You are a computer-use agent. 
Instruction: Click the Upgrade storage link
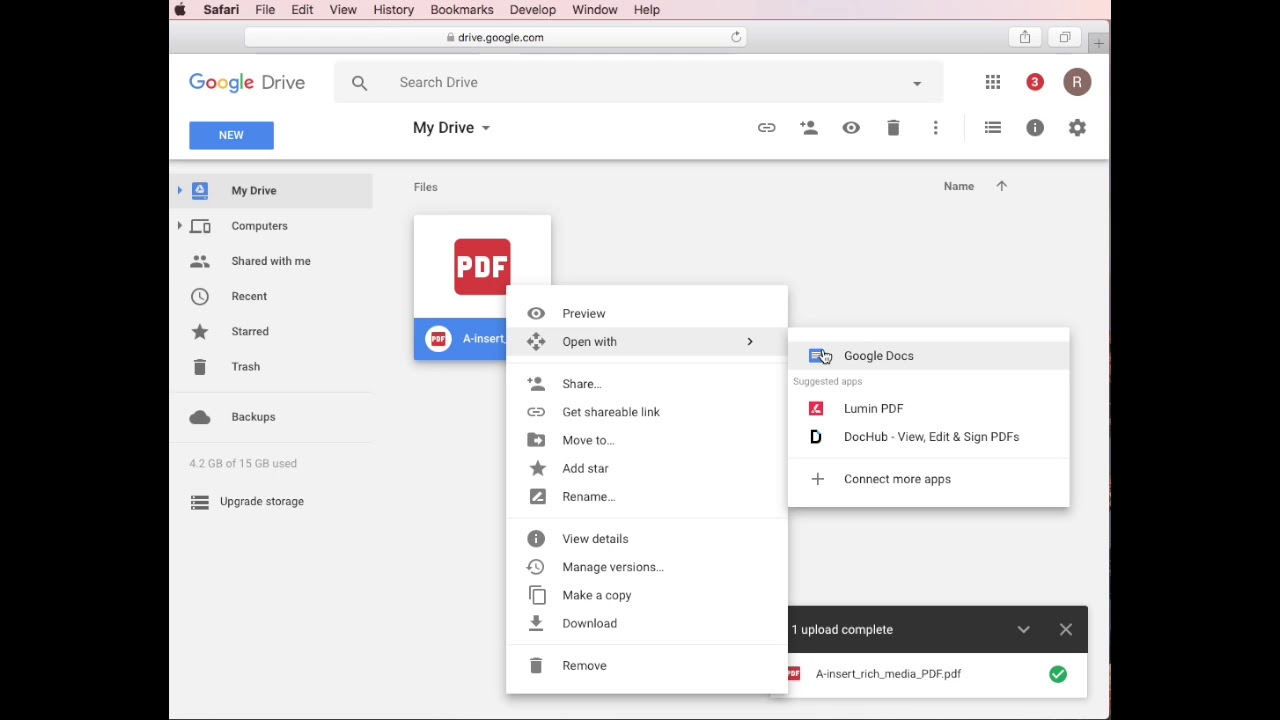262,502
